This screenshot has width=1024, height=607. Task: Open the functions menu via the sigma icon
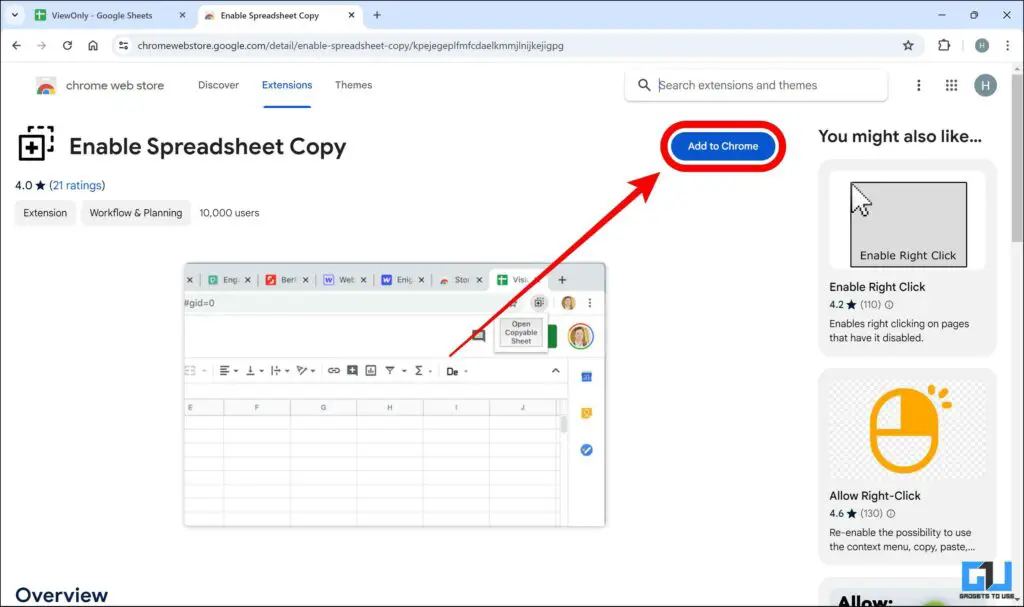tap(418, 369)
